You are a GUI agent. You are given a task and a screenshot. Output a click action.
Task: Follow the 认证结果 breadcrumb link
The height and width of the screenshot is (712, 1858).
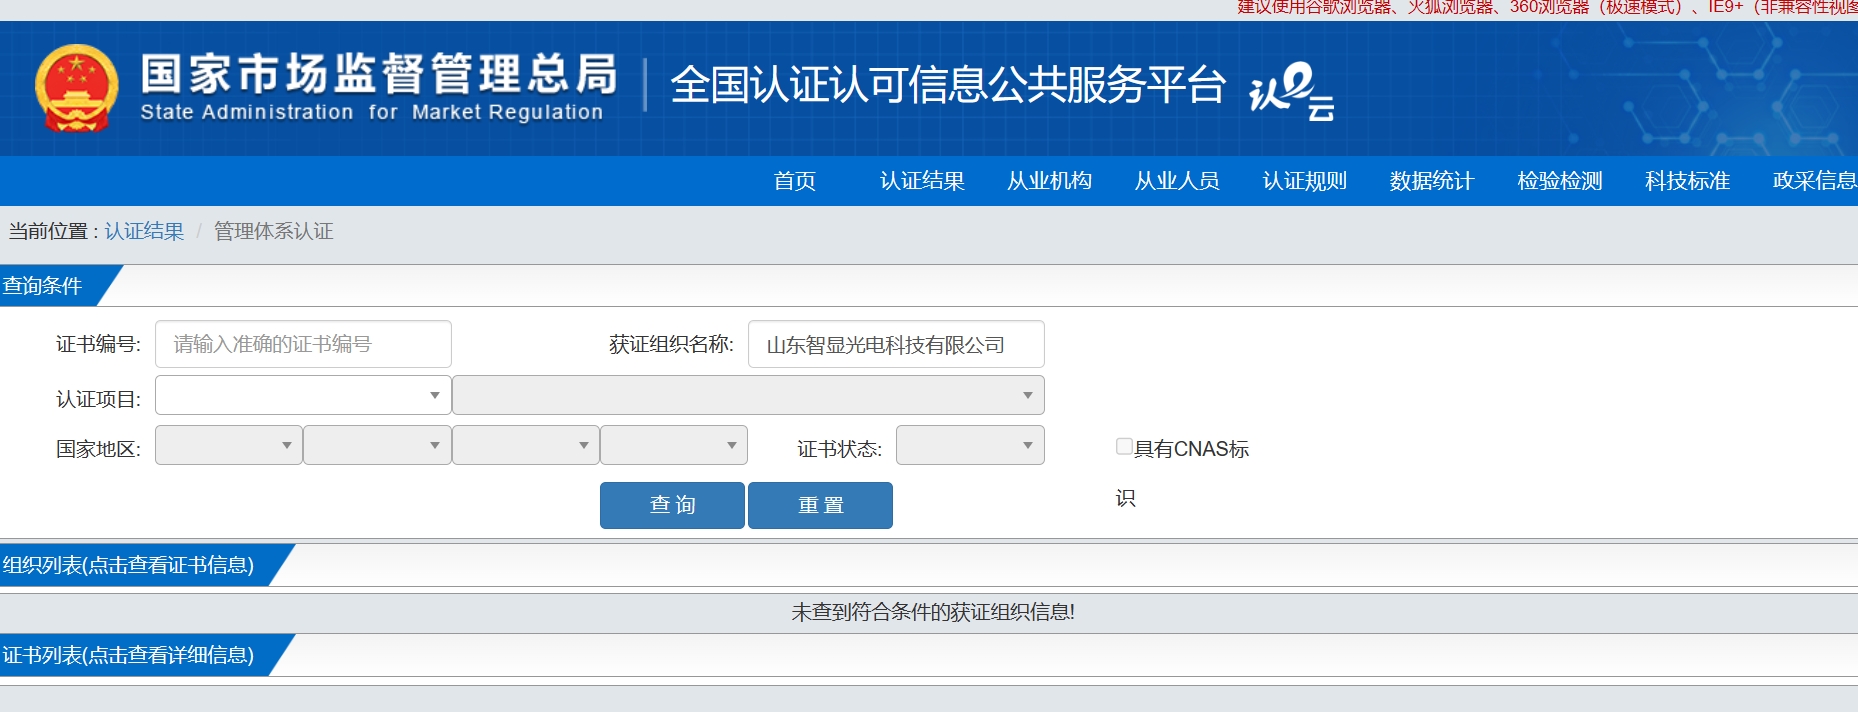click(x=144, y=231)
